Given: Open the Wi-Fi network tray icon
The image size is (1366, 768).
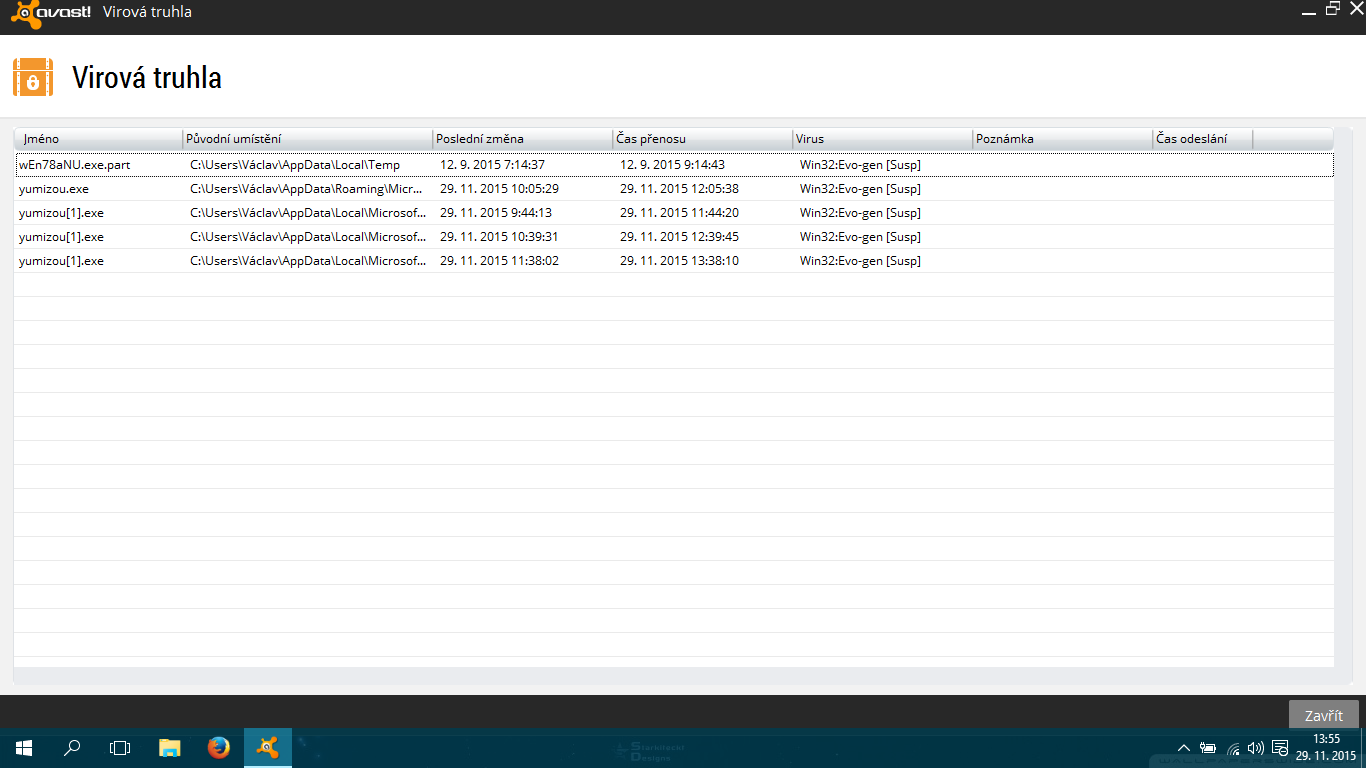Looking at the screenshot, I should pos(1233,748).
